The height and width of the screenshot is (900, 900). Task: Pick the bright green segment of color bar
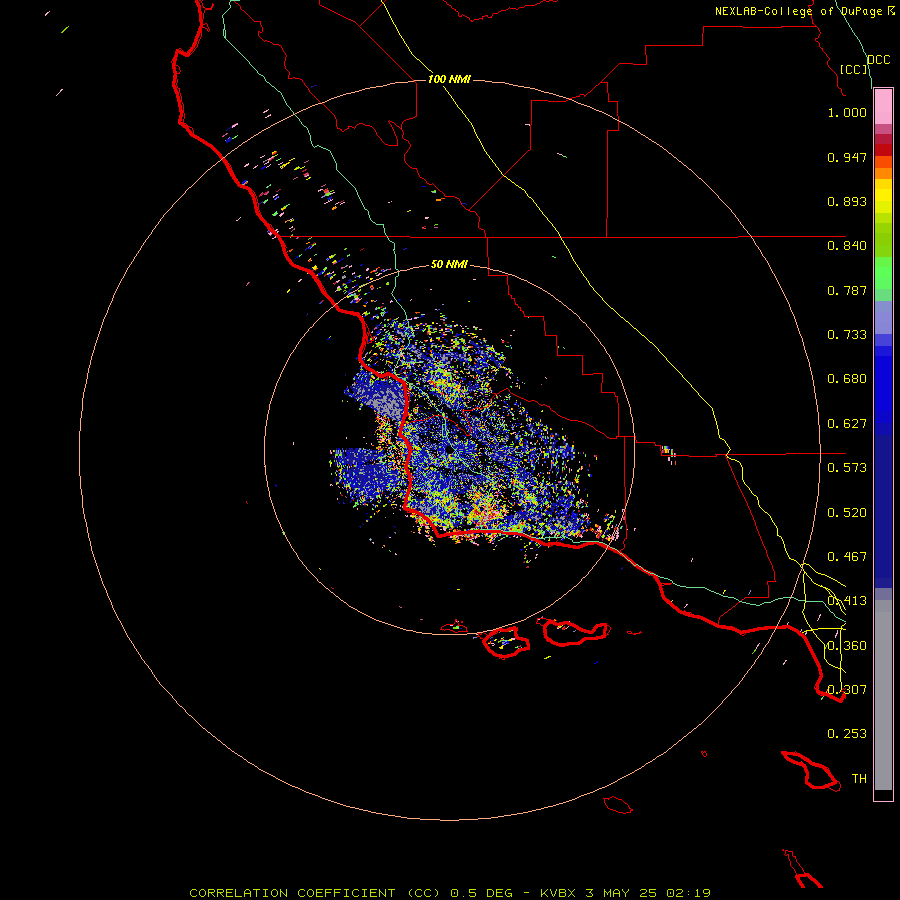click(883, 273)
